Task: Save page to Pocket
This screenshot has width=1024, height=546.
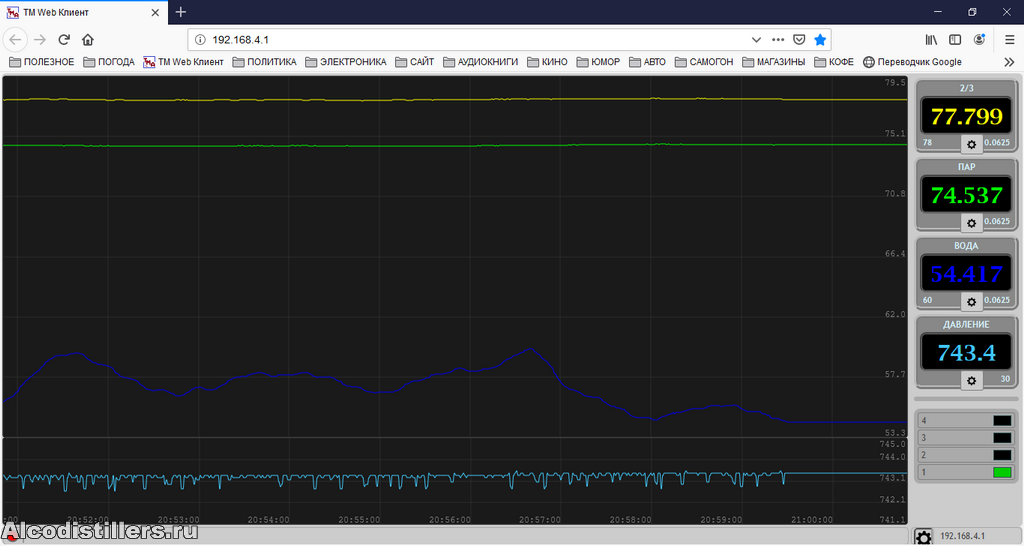Action: pyautogui.click(x=799, y=40)
